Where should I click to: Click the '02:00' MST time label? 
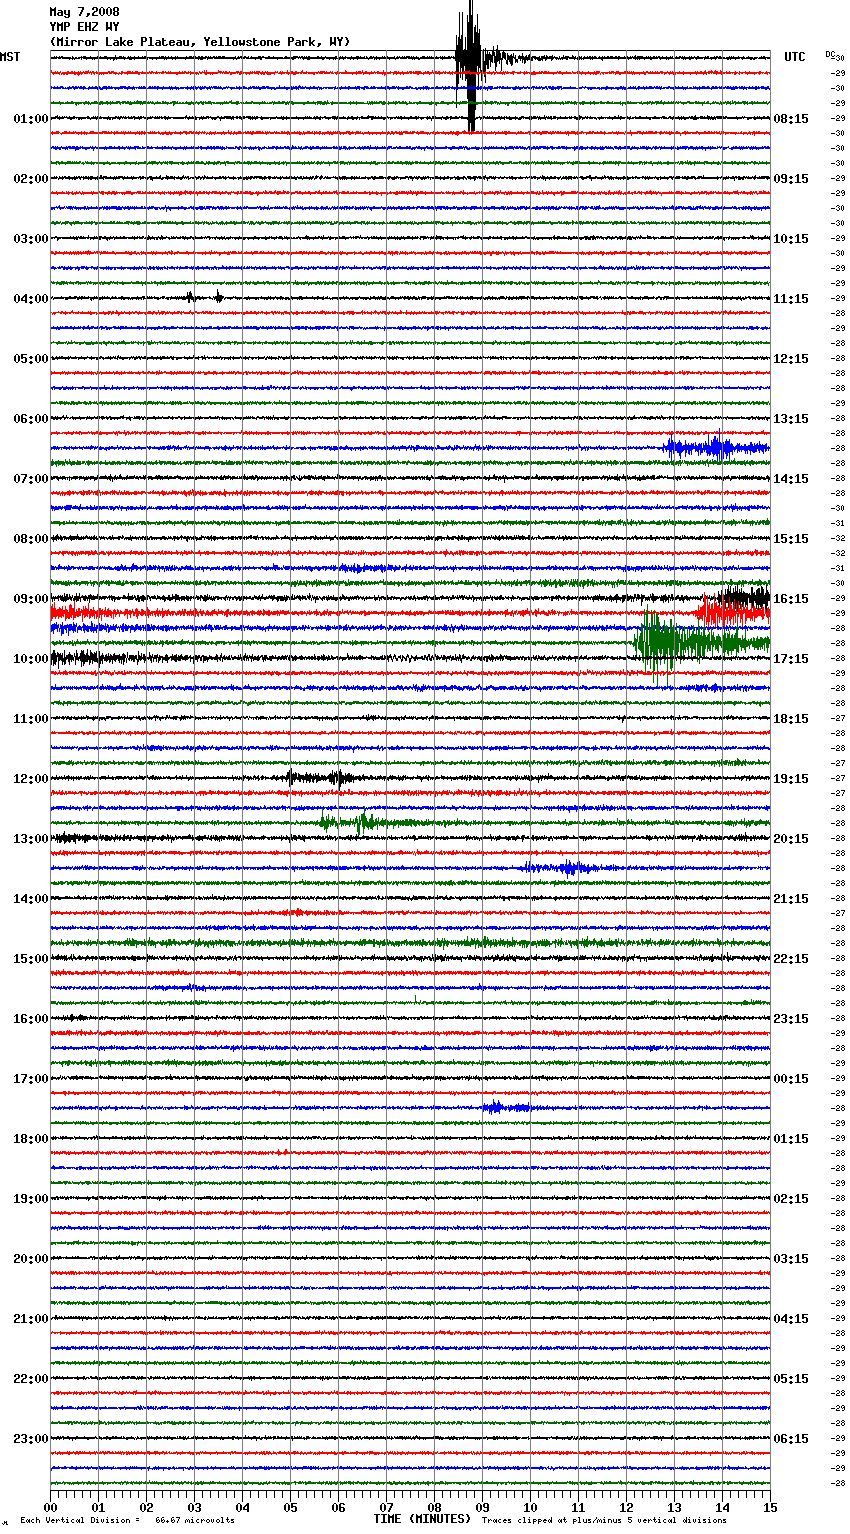tap(31, 179)
